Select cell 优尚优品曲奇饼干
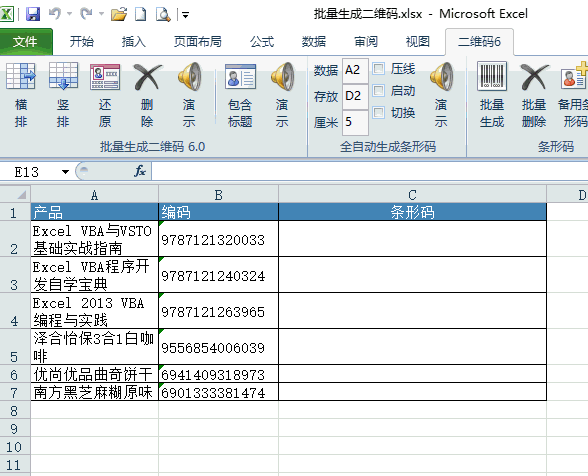The height and width of the screenshot is (476, 588). (94, 374)
